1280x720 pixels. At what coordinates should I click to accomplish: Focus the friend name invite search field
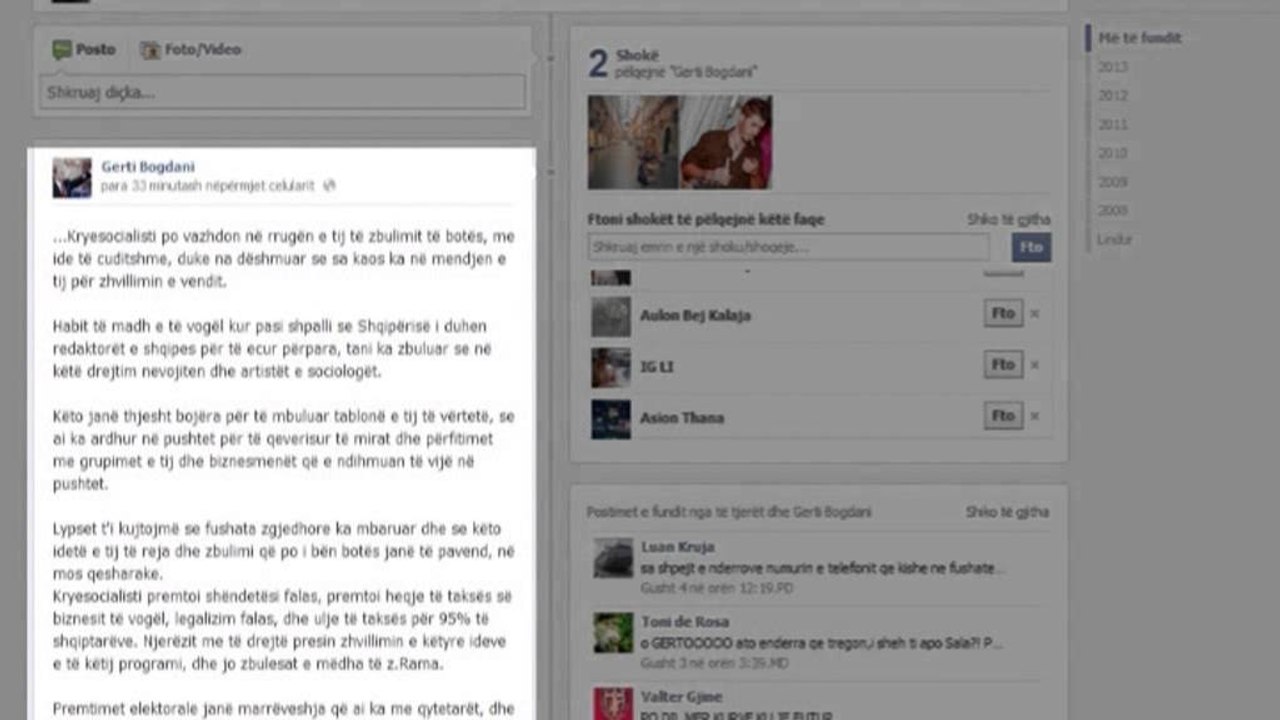pyautogui.click(x=788, y=247)
